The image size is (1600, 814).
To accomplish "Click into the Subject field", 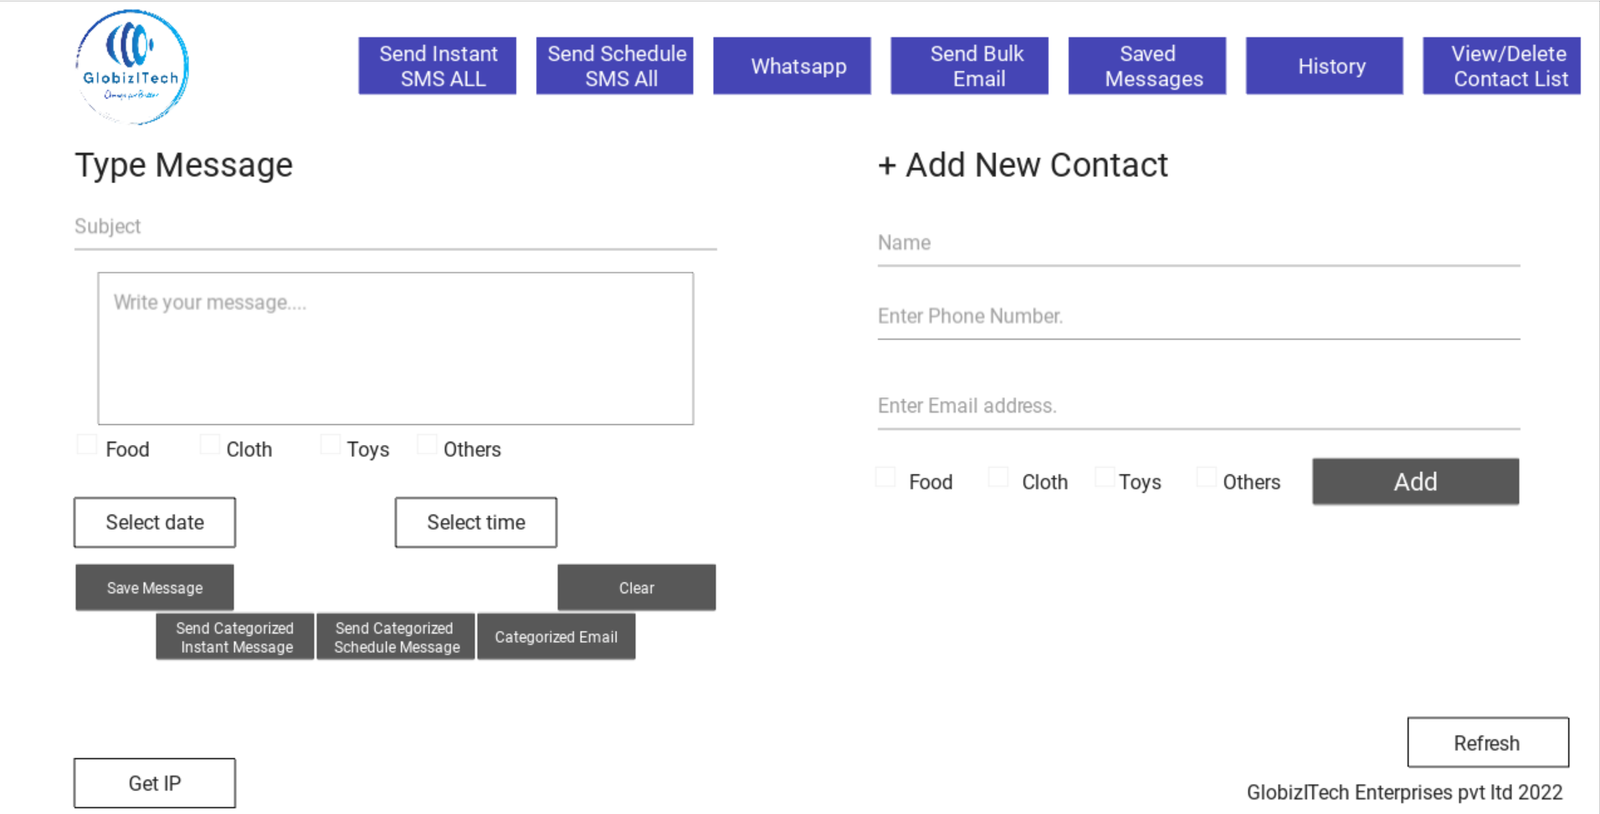I will (395, 228).
